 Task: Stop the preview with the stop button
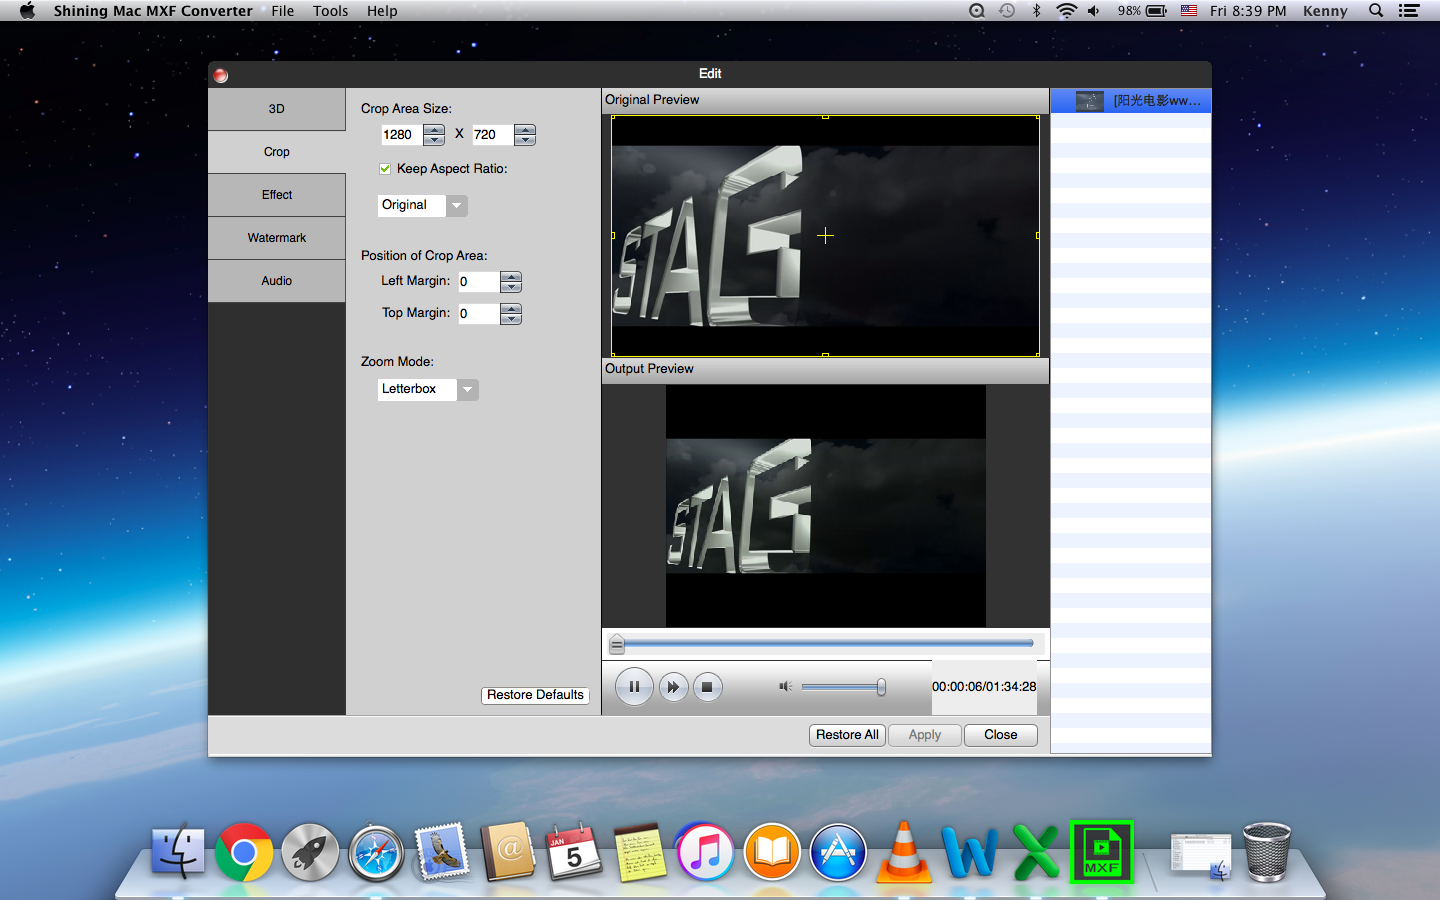click(x=707, y=687)
